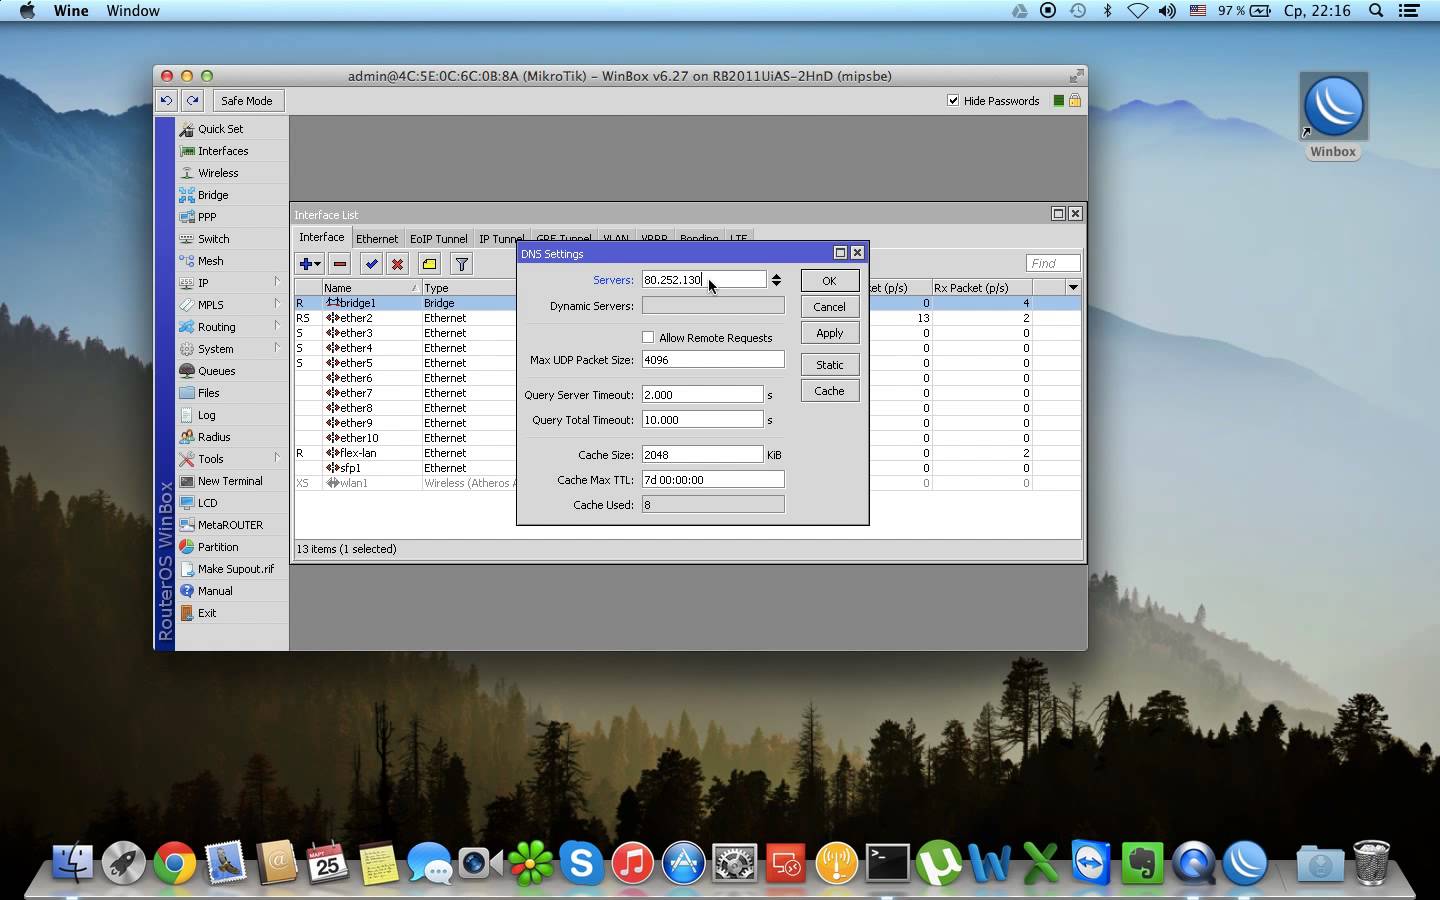The height and width of the screenshot is (900, 1440).
Task: Open Partition in the sidebar
Action: [218, 547]
